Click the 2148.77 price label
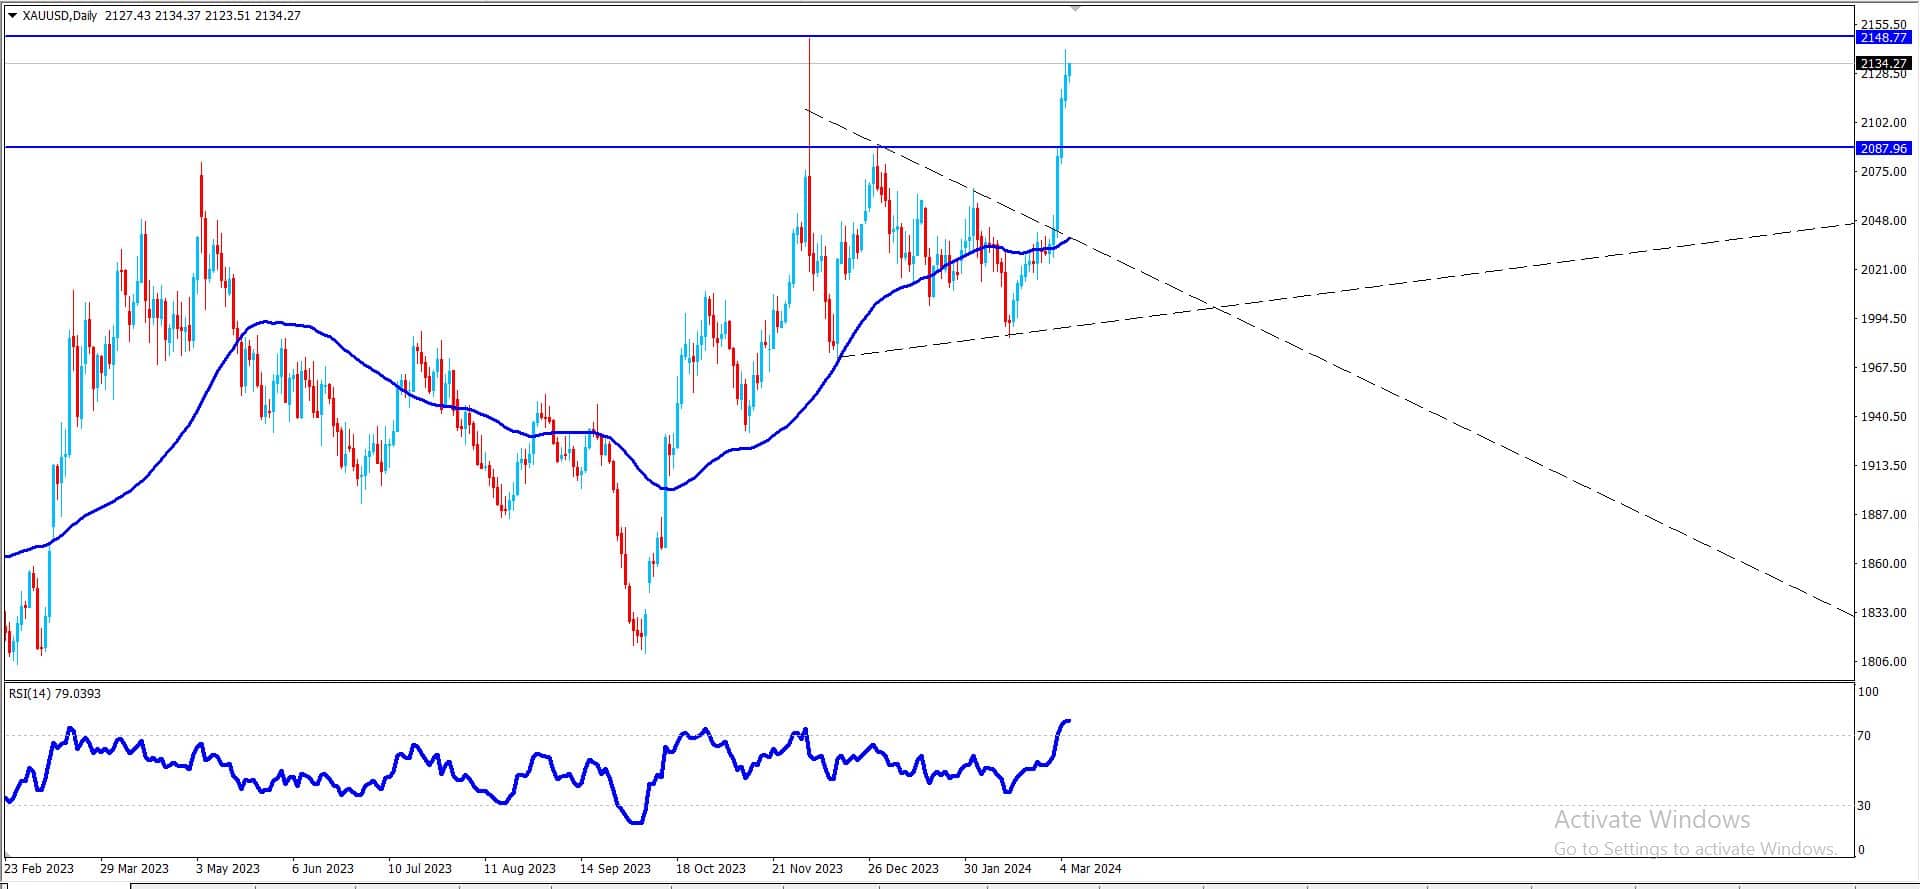The width and height of the screenshot is (1920, 889). [1883, 37]
